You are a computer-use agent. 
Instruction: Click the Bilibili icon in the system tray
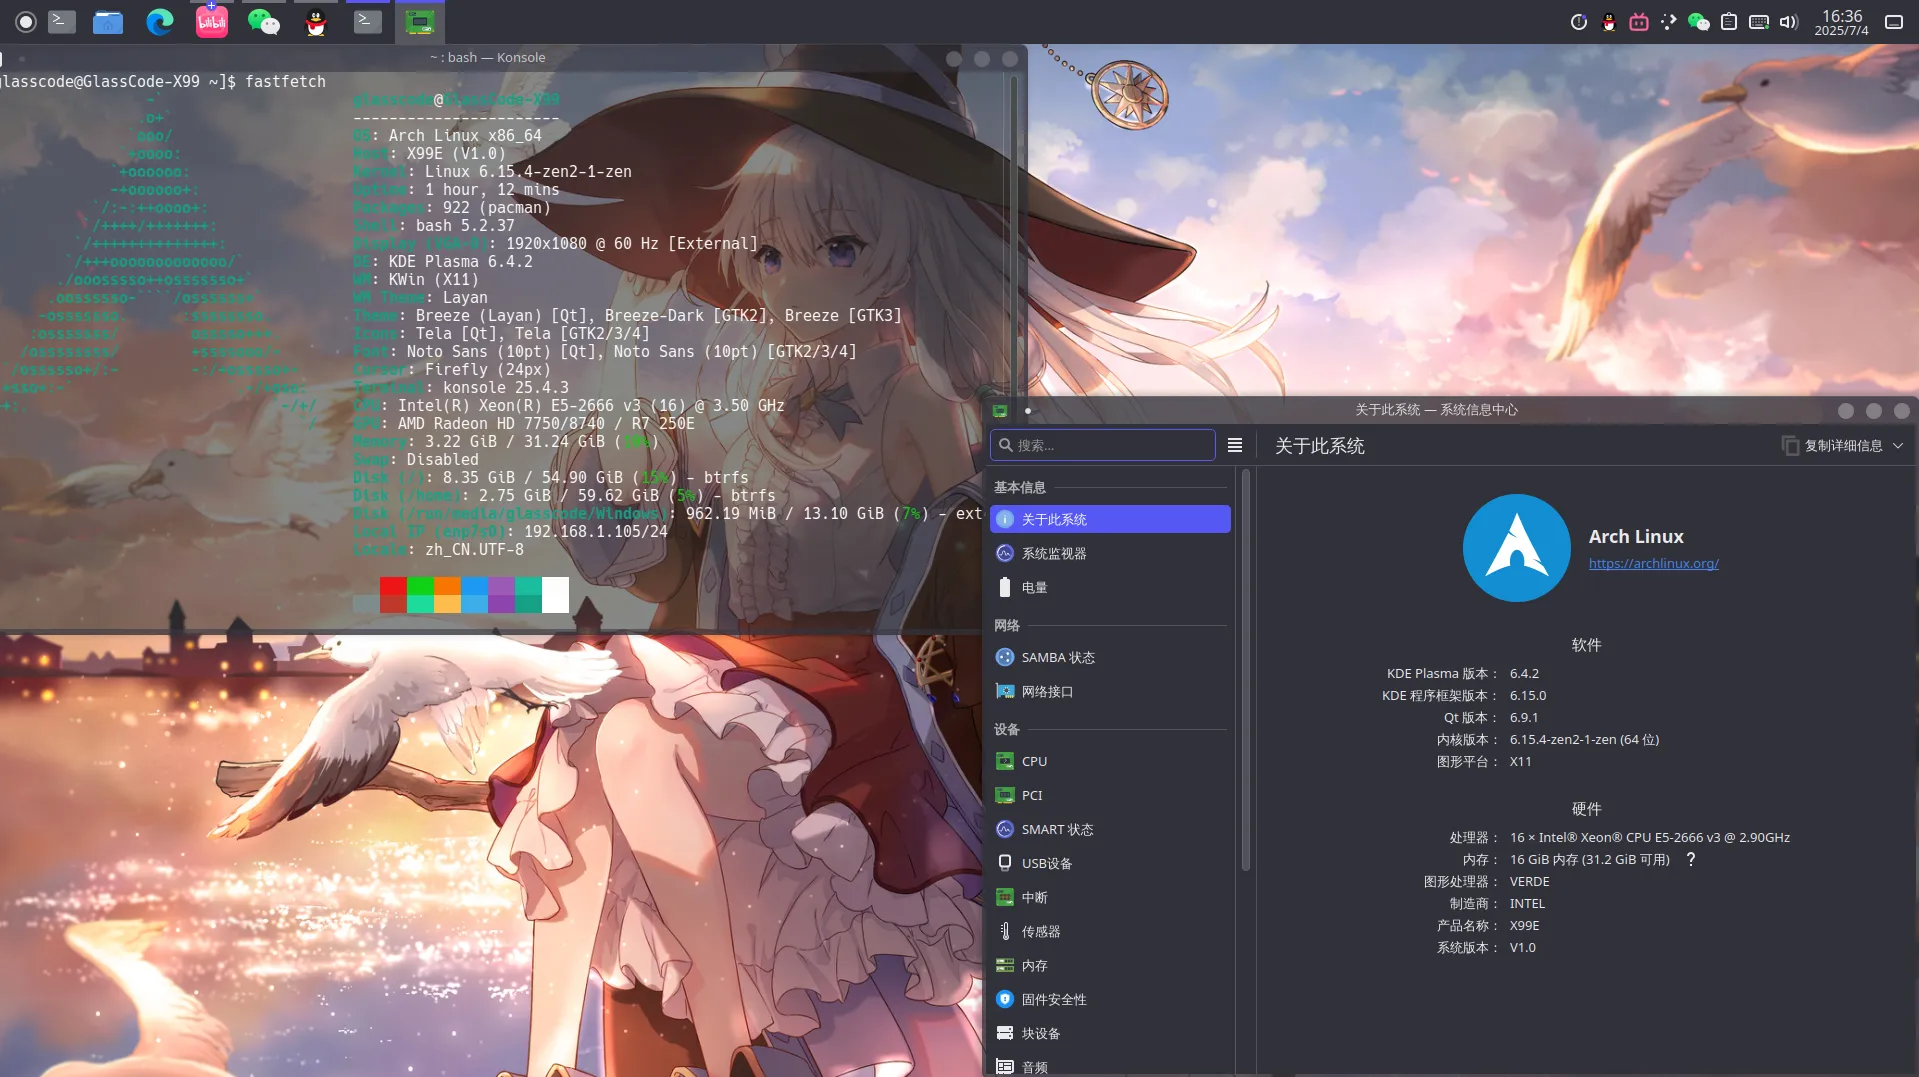[x=1639, y=22]
